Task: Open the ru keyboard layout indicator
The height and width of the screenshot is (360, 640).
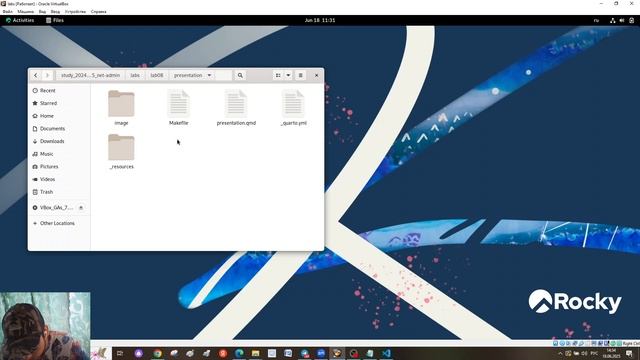Action: pos(596,20)
